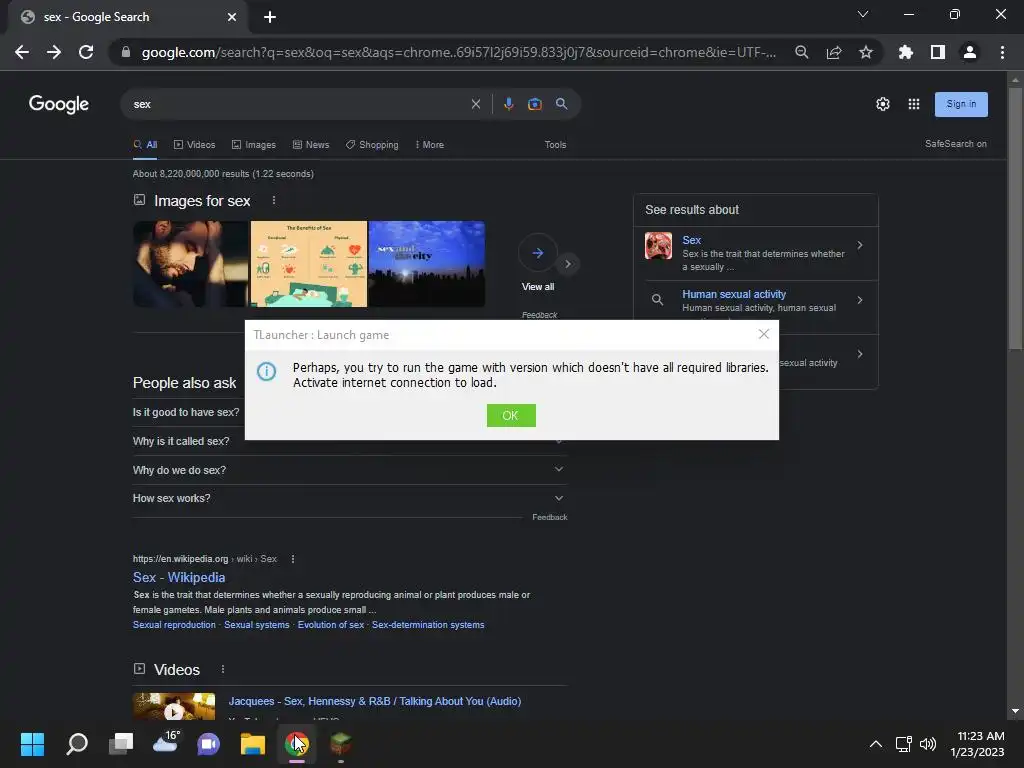Image resolution: width=1024 pixels, height=768 pixels.
Task: Open the Extensions puzzle icon
Action: pos(906,52)
